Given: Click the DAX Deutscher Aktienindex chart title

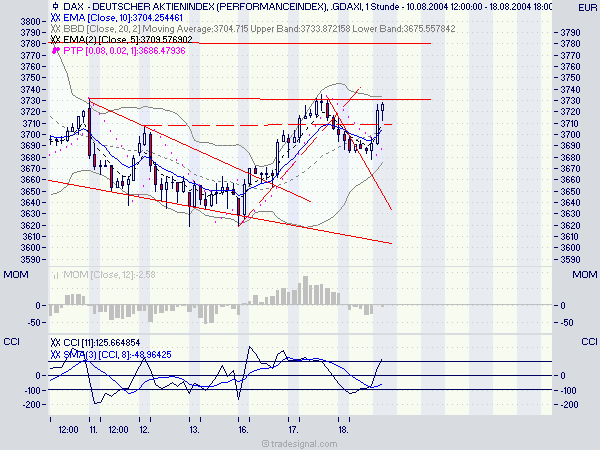Looking at the screenshot, I should tap(307, 7).
